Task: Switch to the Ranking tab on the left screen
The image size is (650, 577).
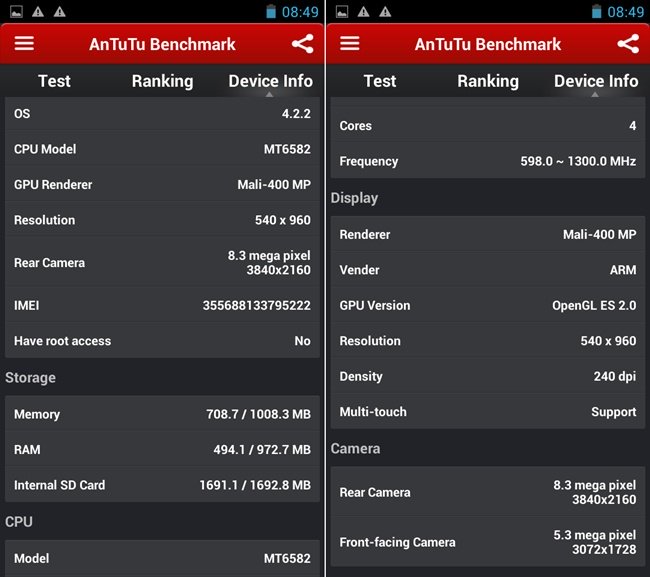Action: (x=162, y=81)
